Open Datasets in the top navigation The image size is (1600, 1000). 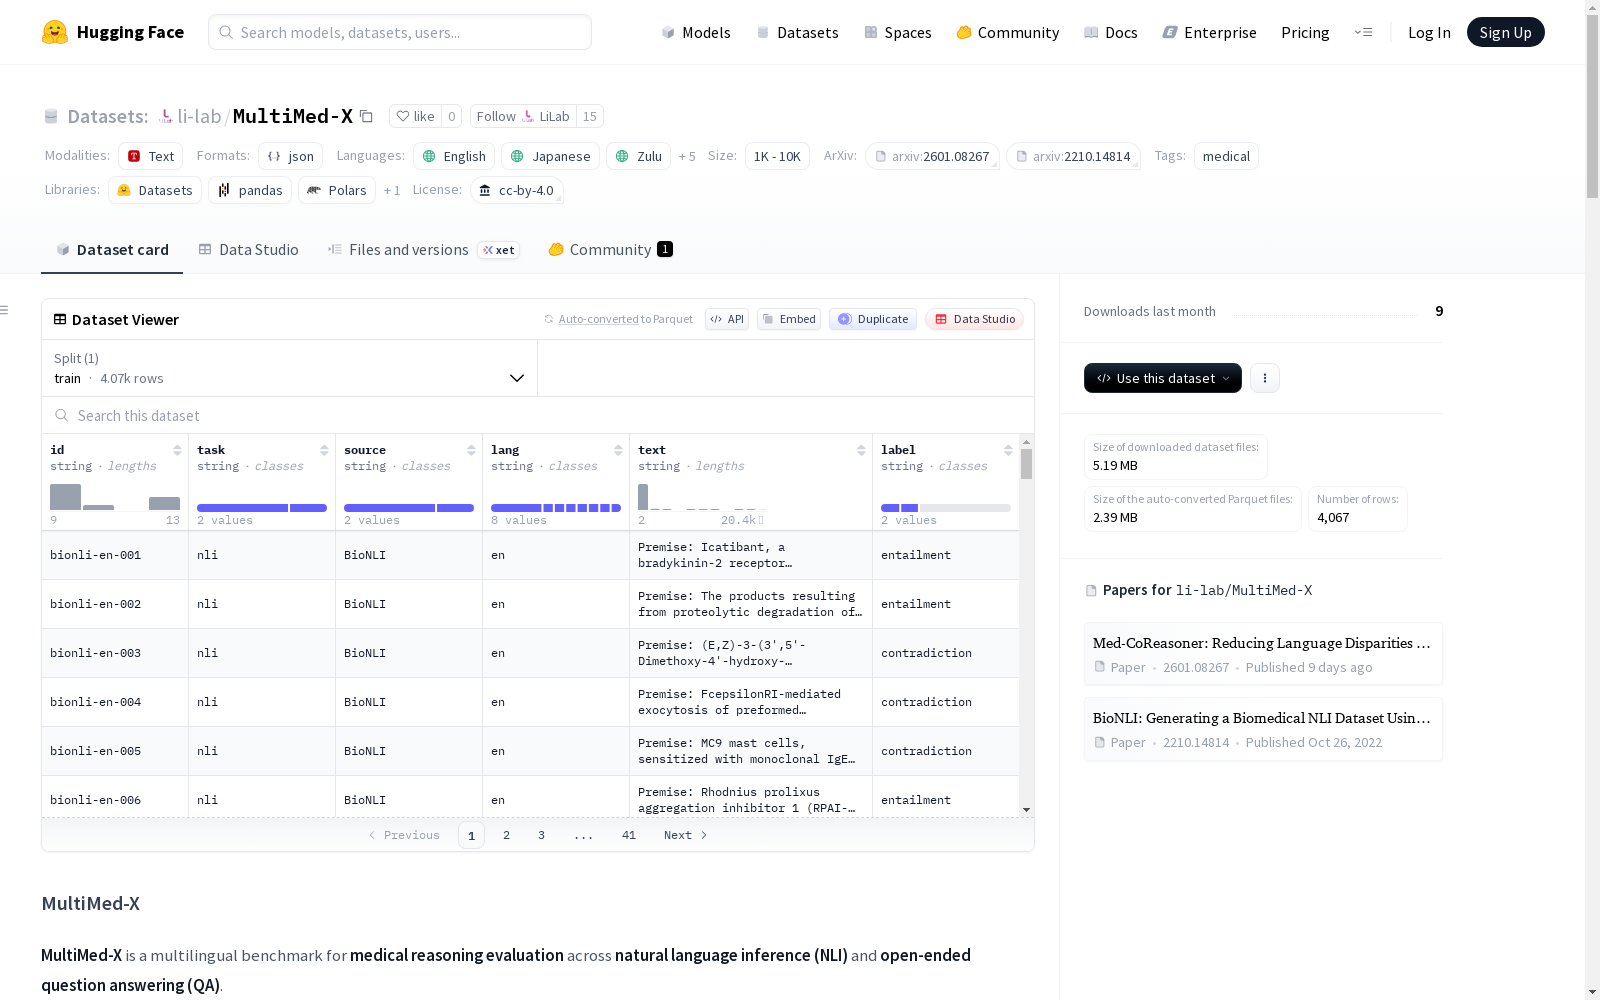pos(797,32)
